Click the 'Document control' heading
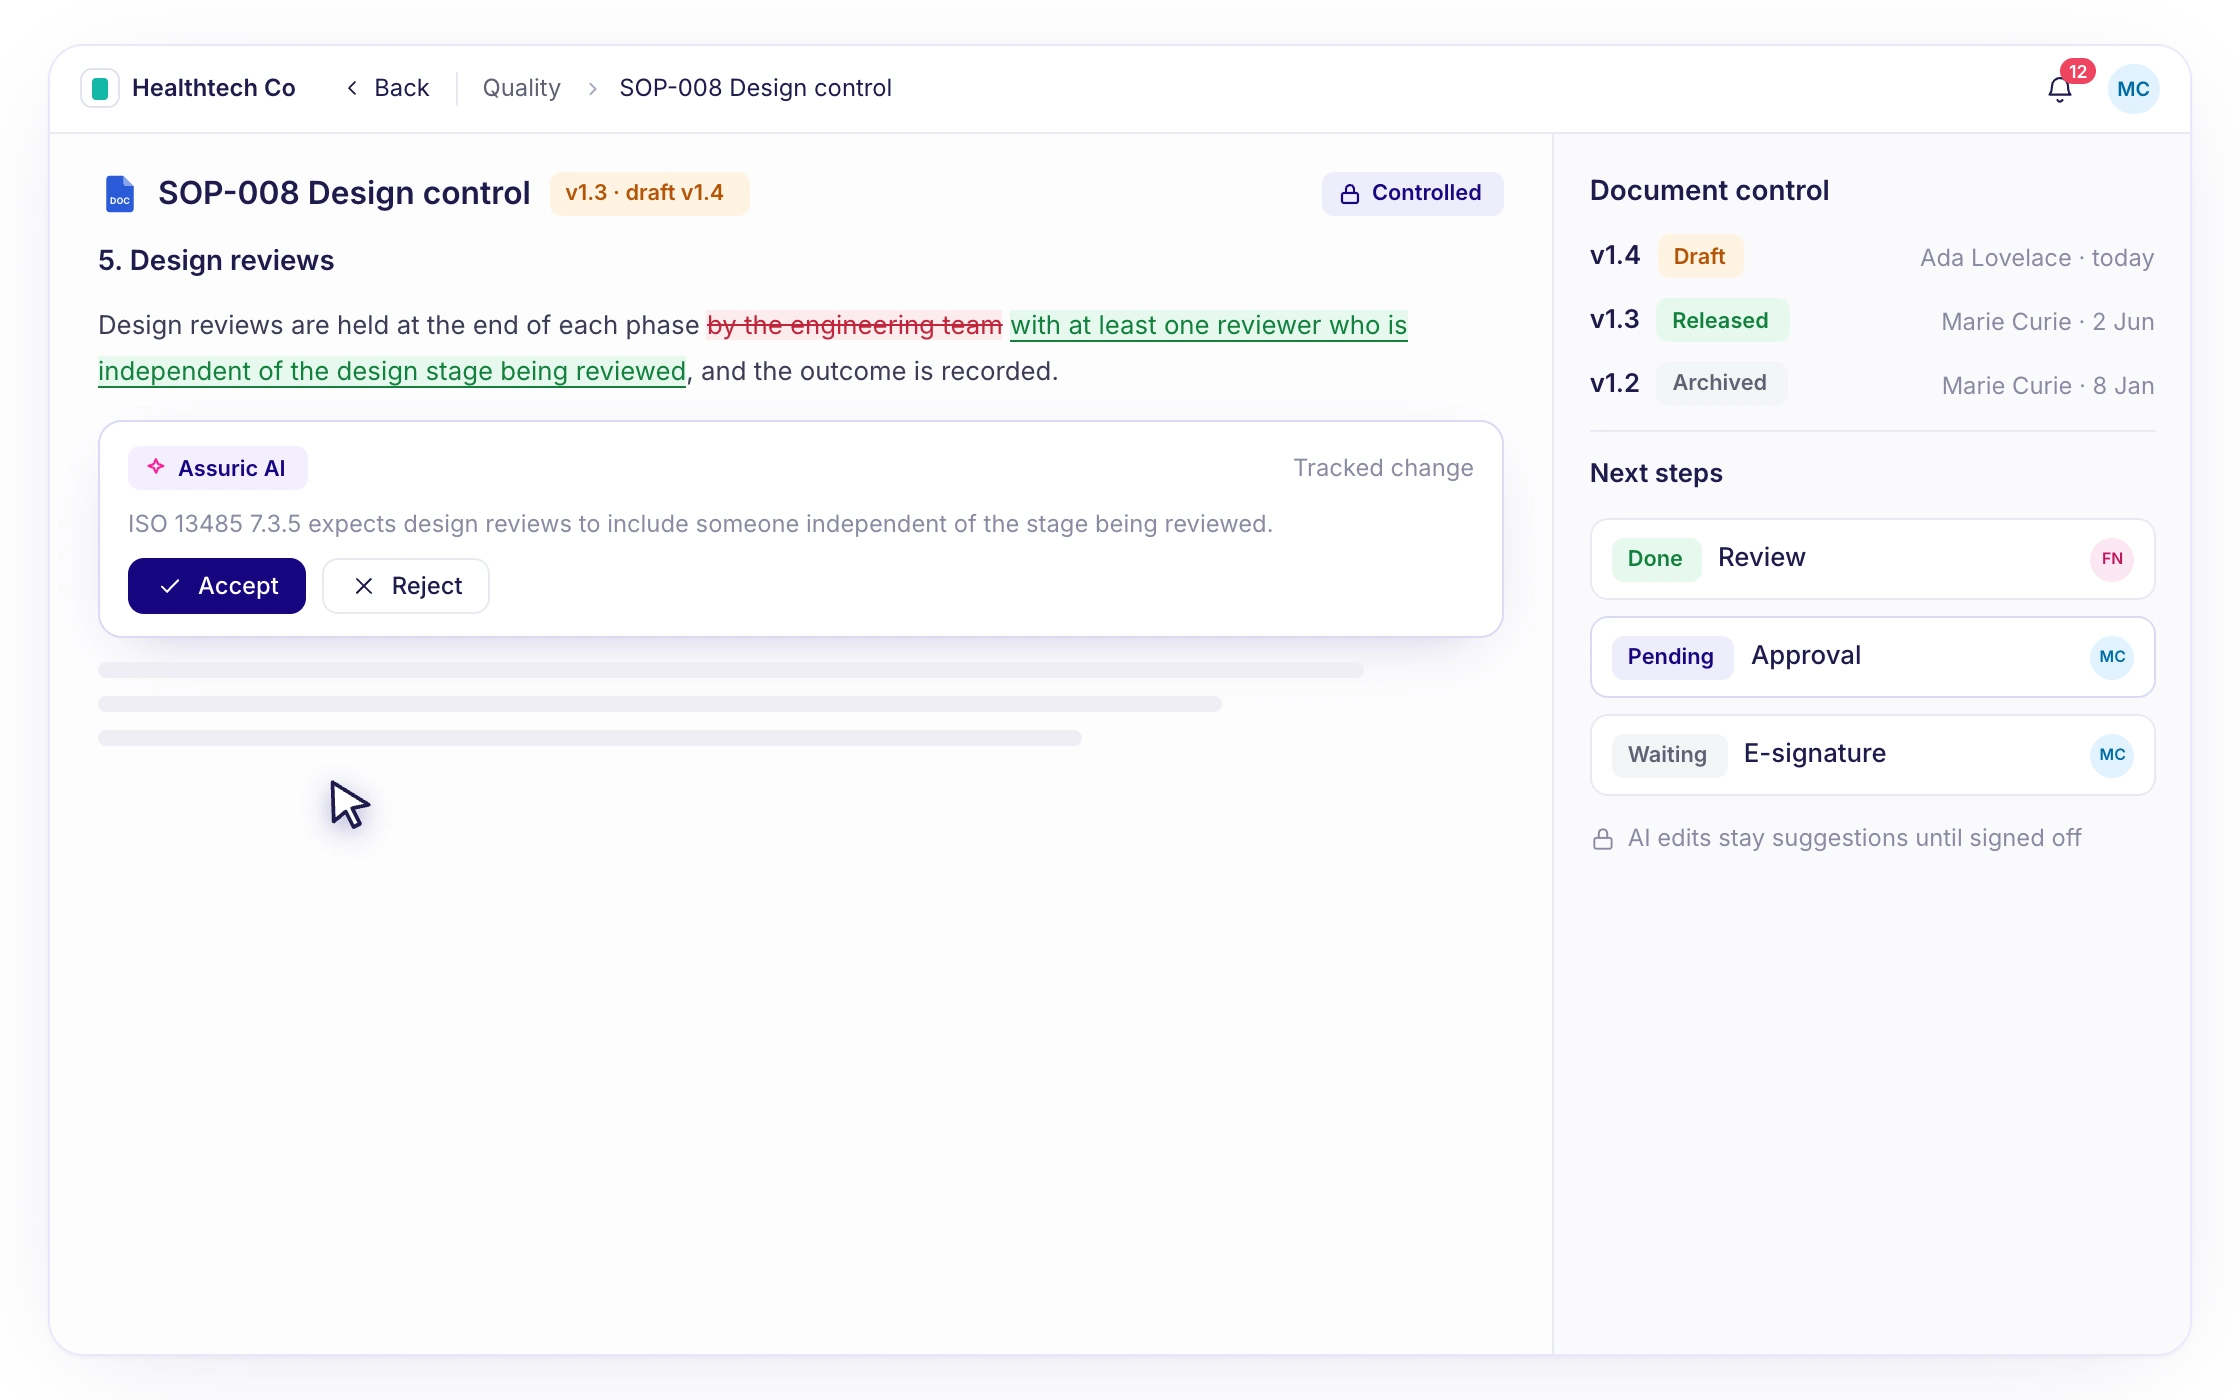 click(x=1709, y=191)
